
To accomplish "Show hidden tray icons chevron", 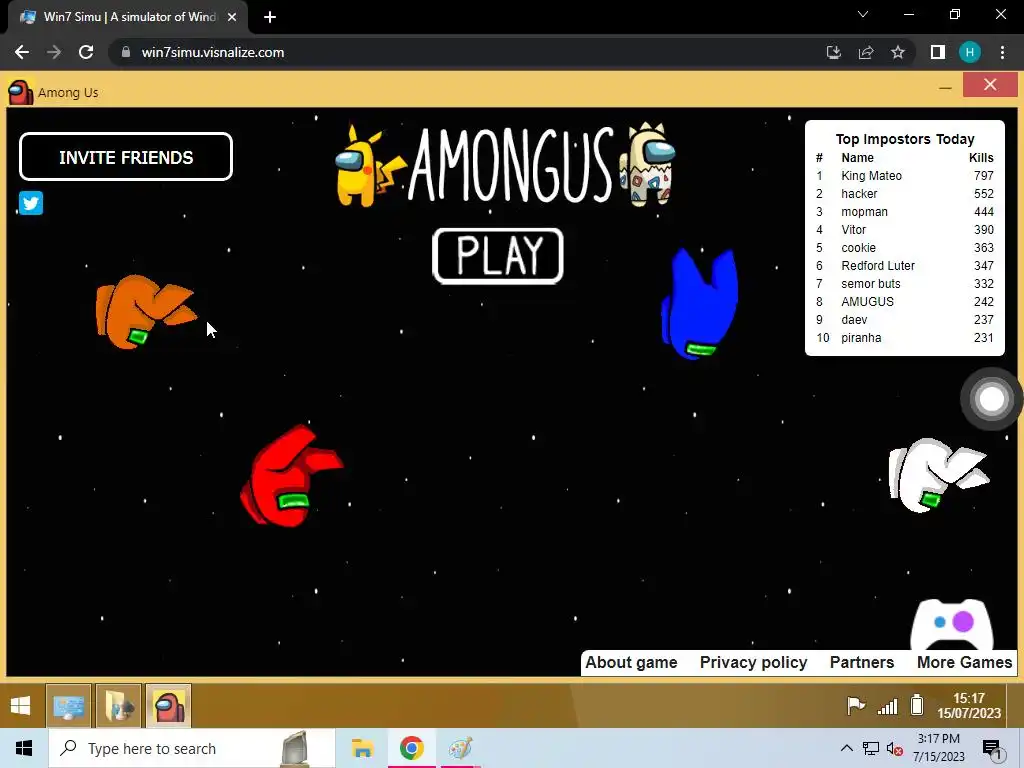I will pos(846,748).
